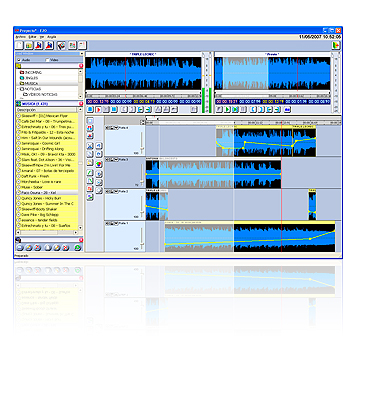
Task: Set mark-out closing bracket in left player
Action: tap(132, 109)
